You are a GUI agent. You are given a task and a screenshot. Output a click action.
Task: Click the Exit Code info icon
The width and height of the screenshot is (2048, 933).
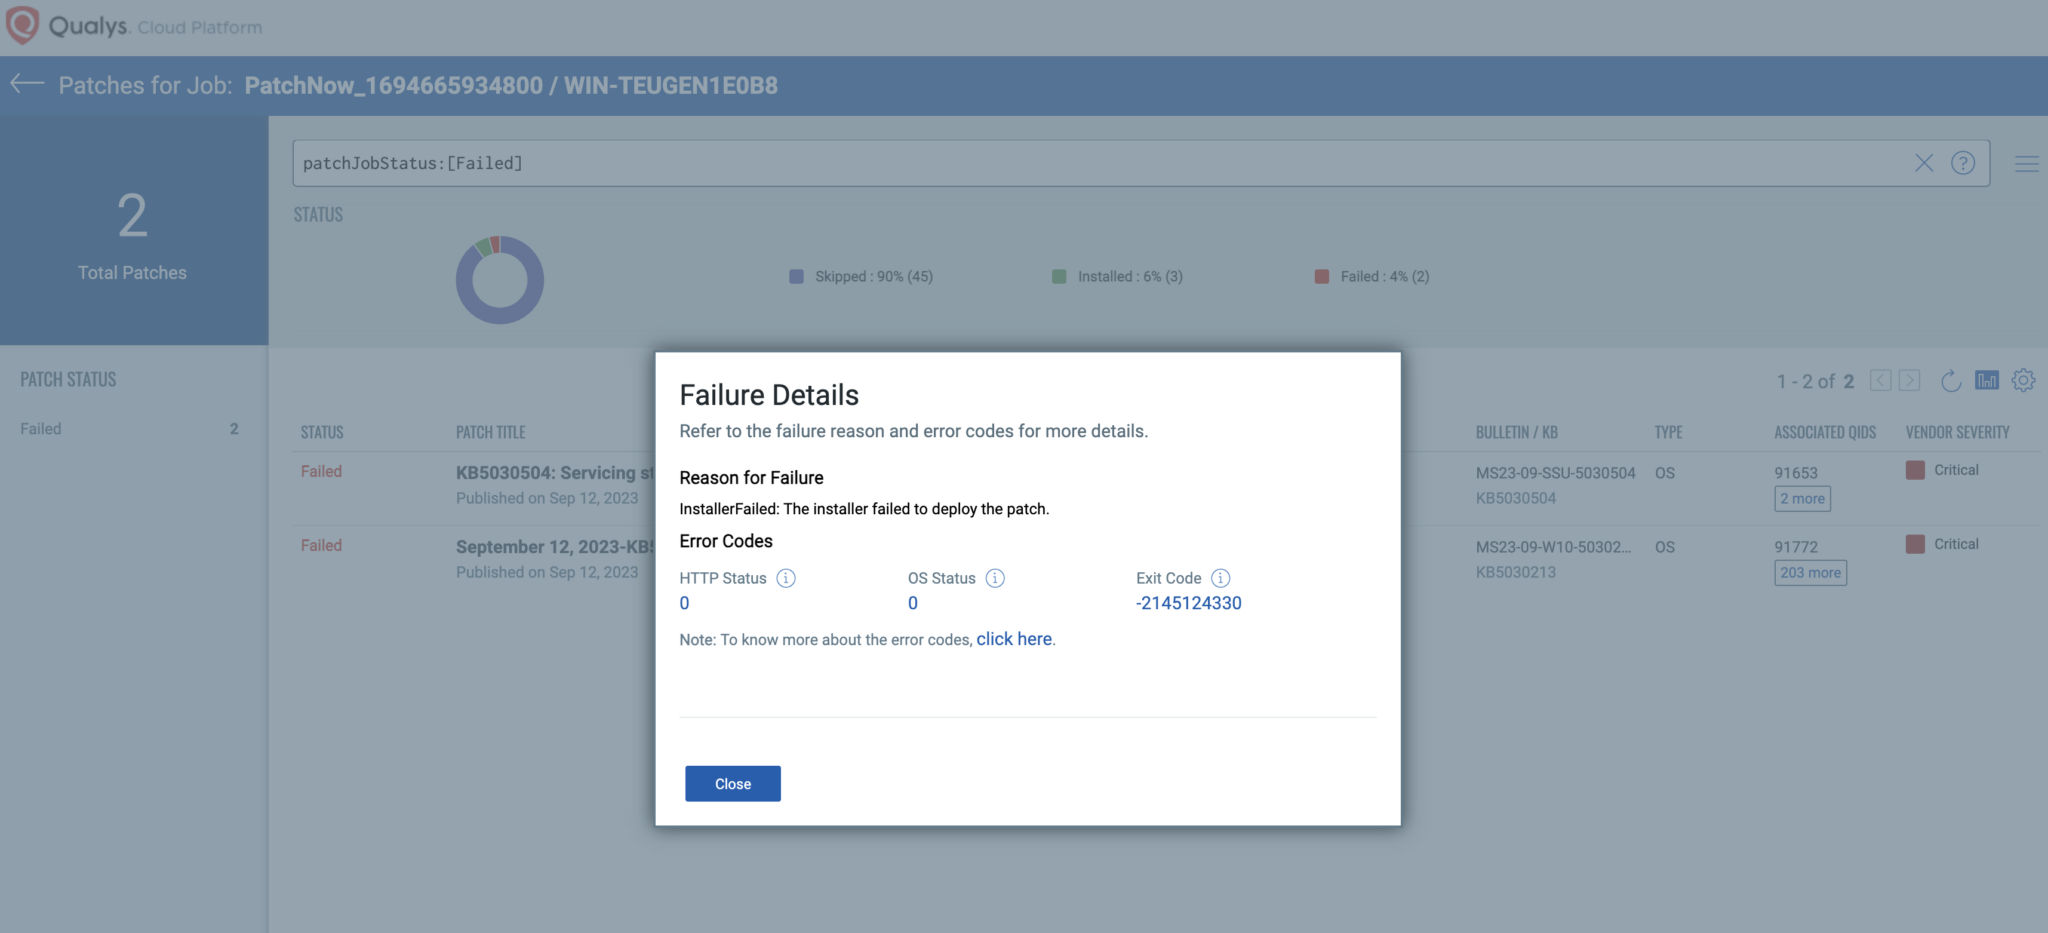[1220, 577]
